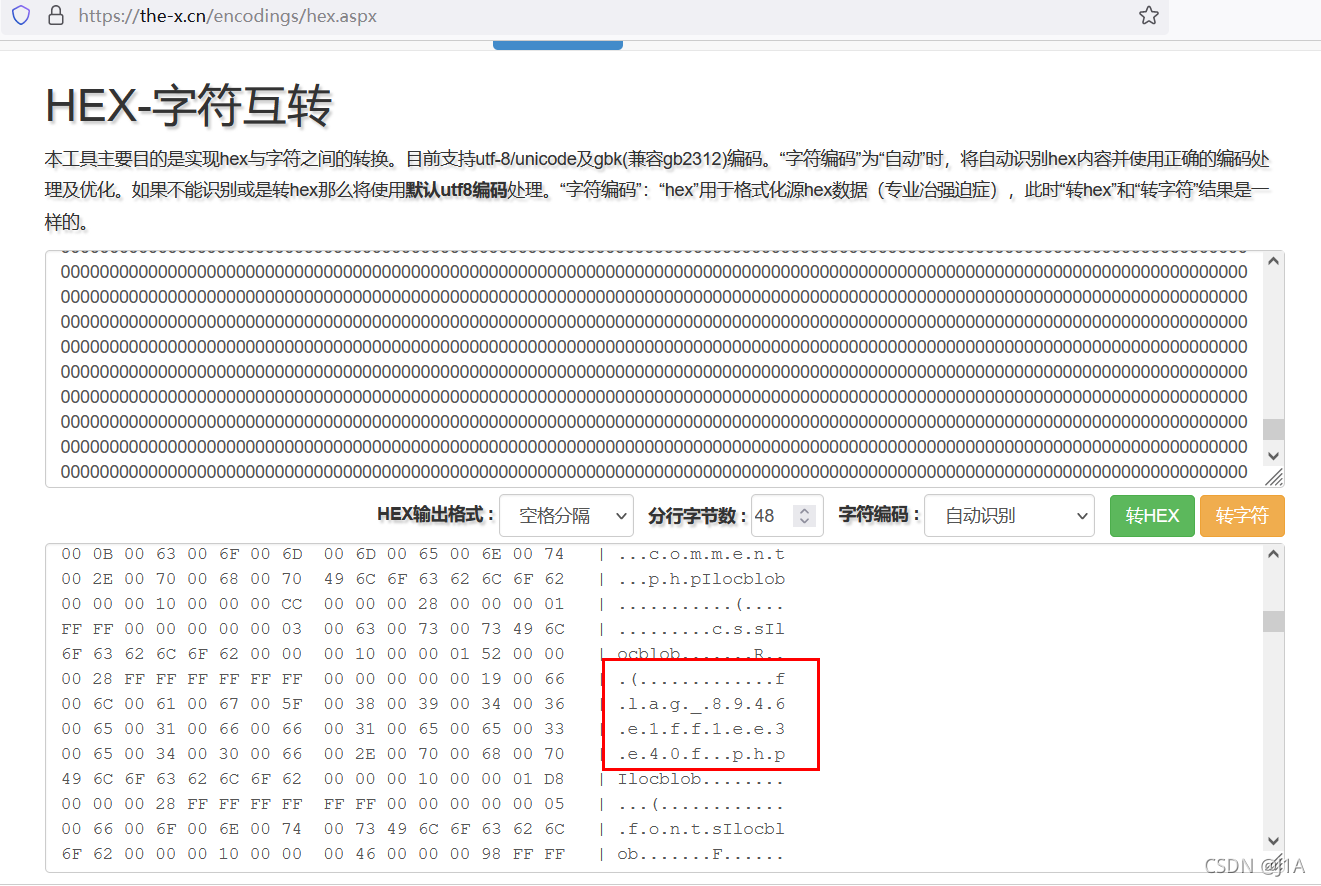Click hex row beginning 'FF FF 00 00'

pos(313,629)
